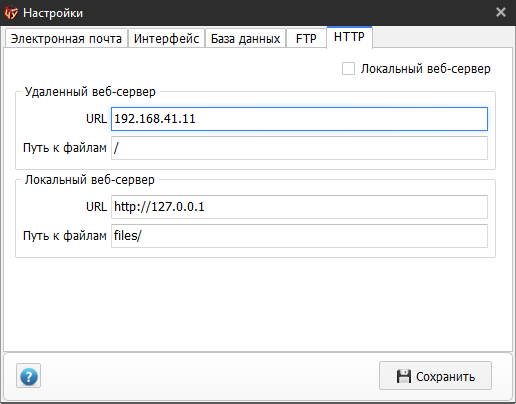516x404 pixels.
Task: Open help via the question mark icon
Action: [x=29, y=376]
